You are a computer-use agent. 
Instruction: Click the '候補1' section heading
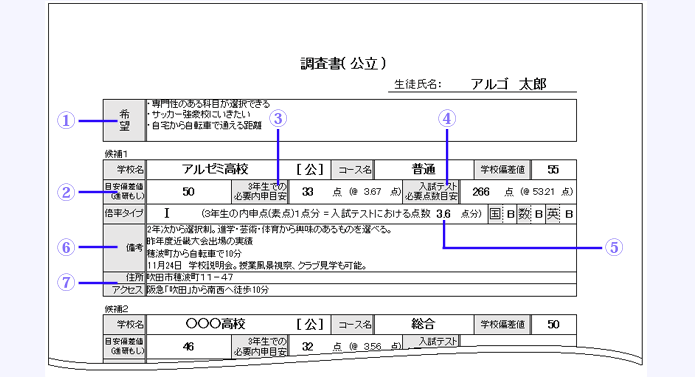(x=116, y=154)
